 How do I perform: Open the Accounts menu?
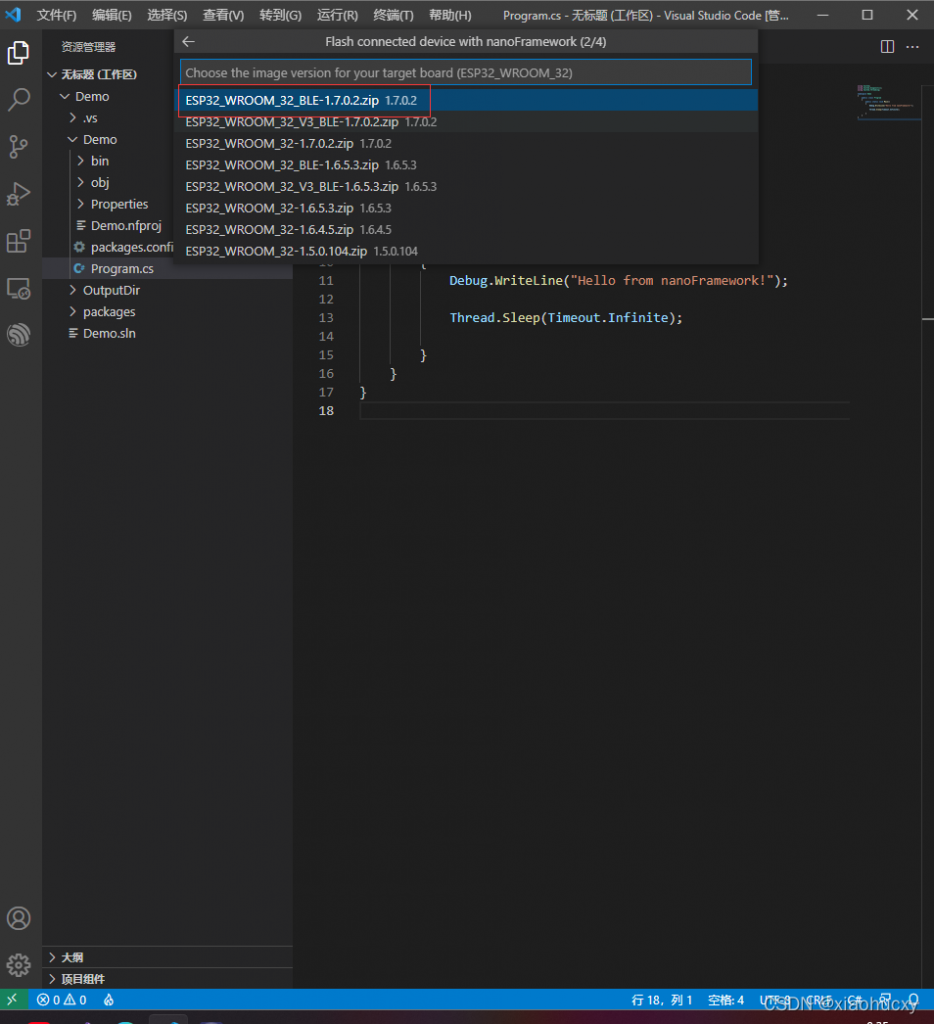18,918
